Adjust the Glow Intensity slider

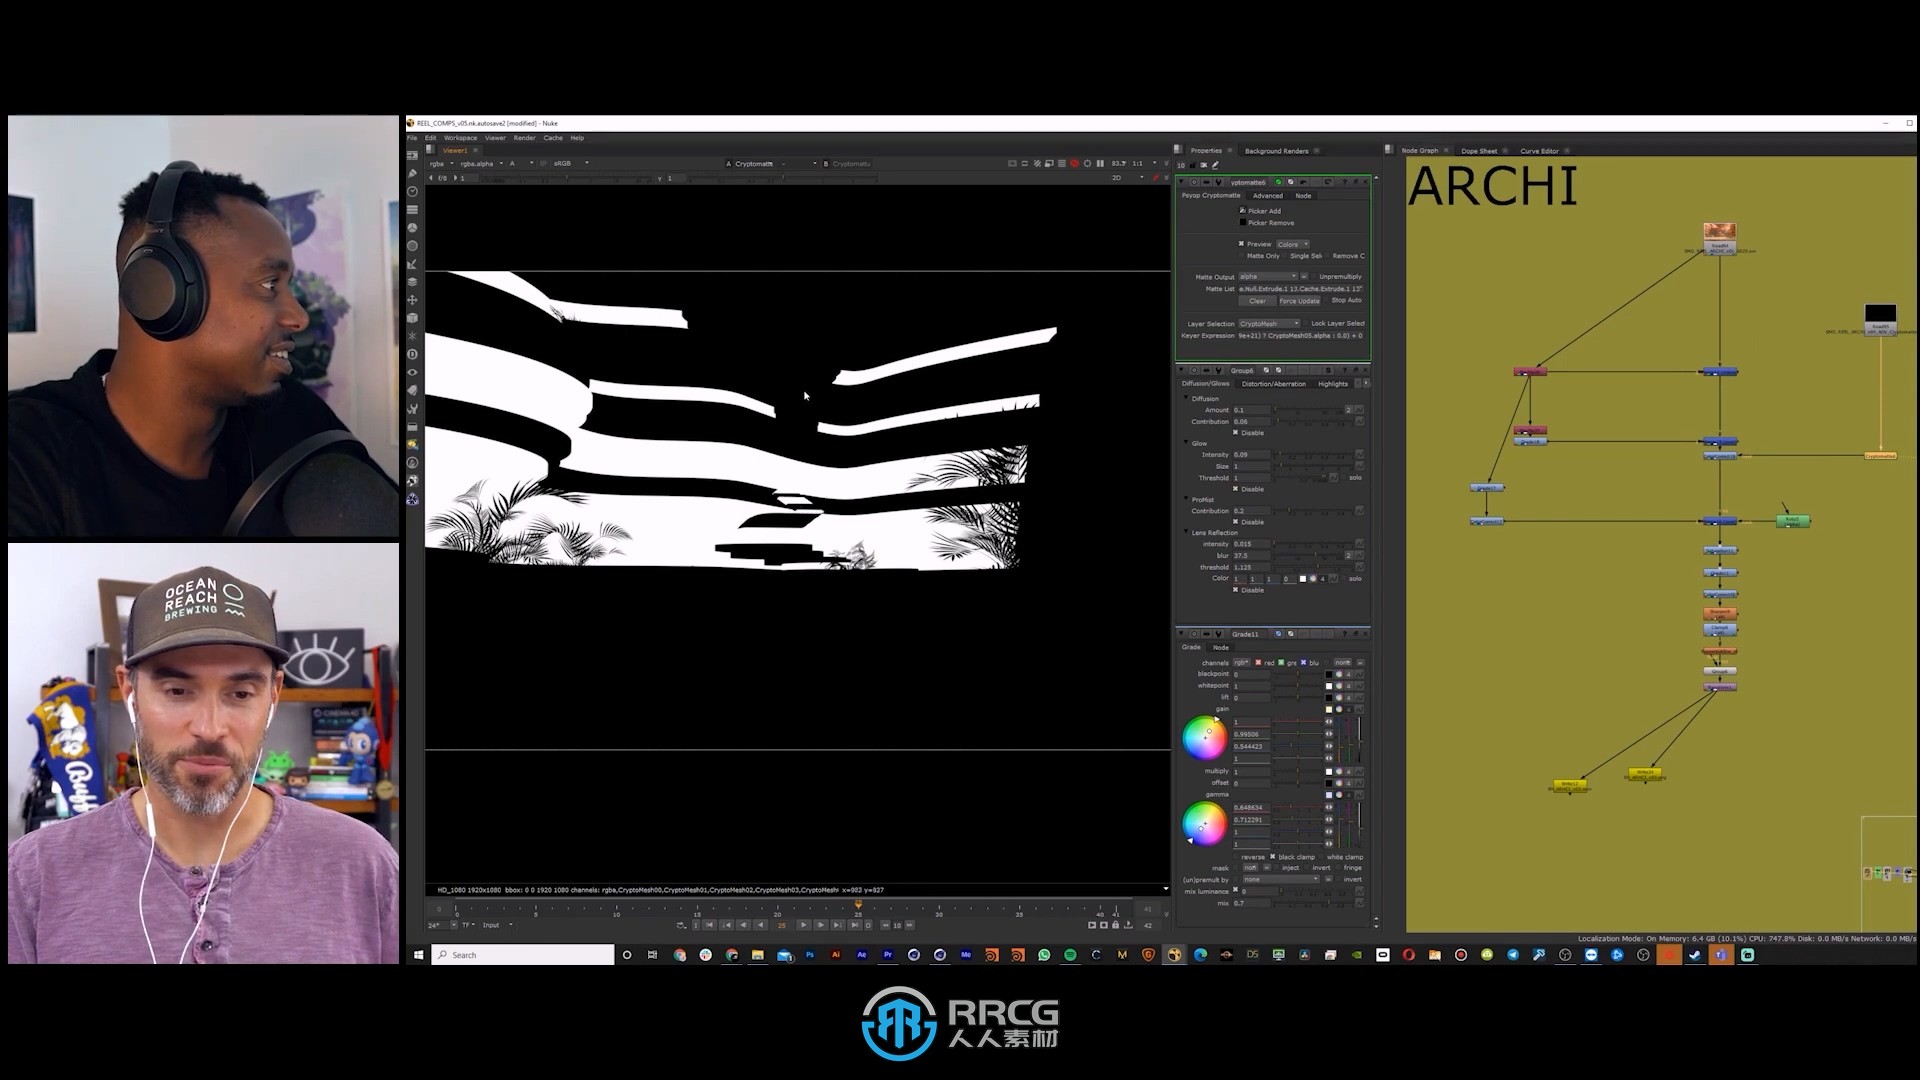[x=1313, y=455]
